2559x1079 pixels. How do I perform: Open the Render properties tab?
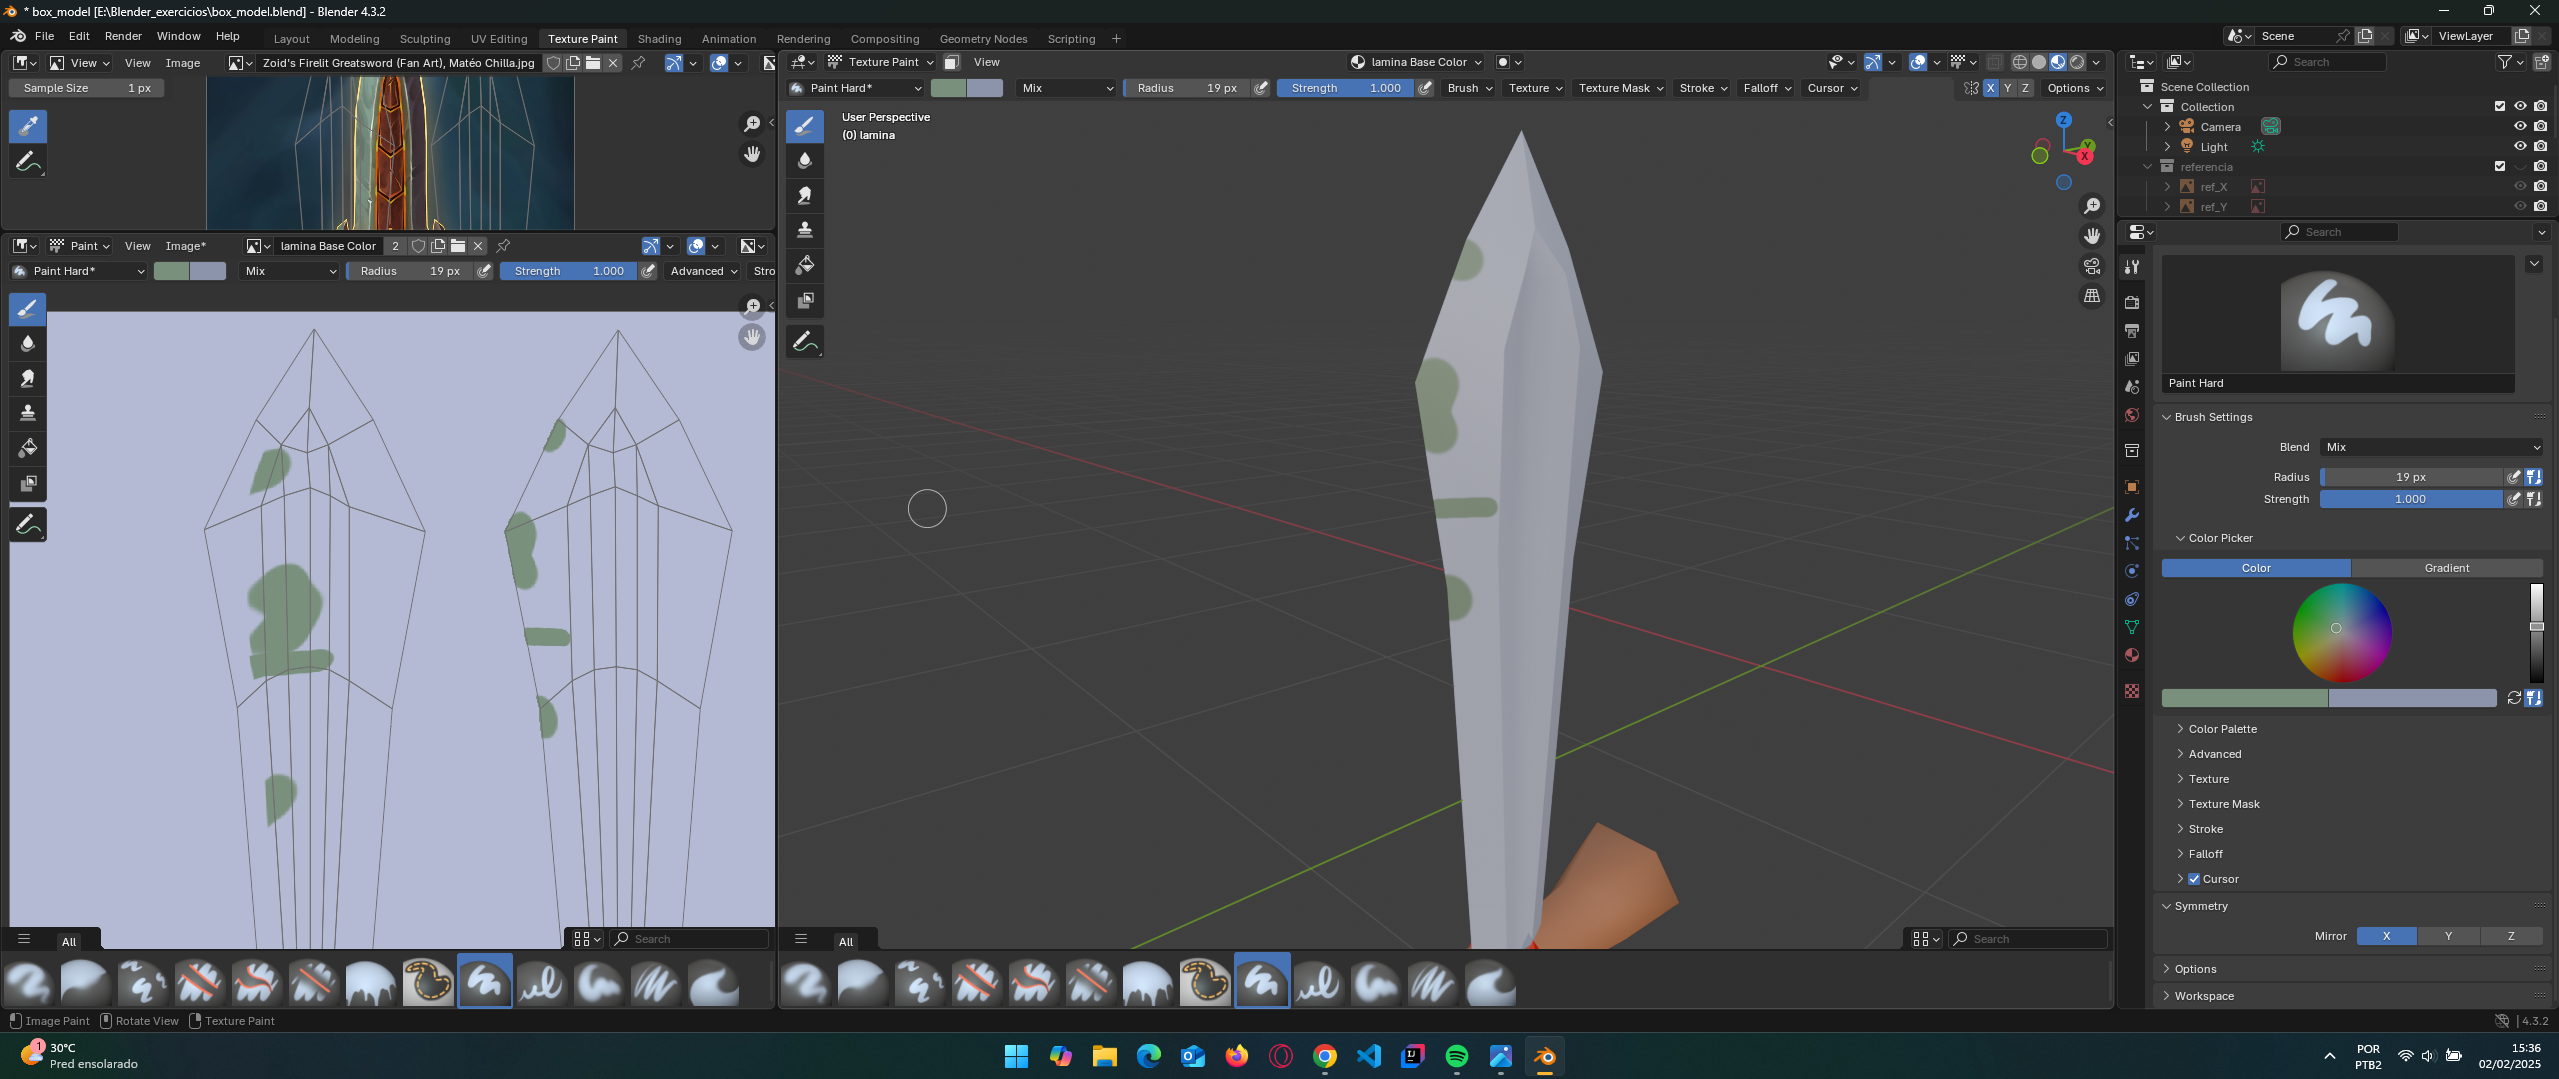[2132, 303]
